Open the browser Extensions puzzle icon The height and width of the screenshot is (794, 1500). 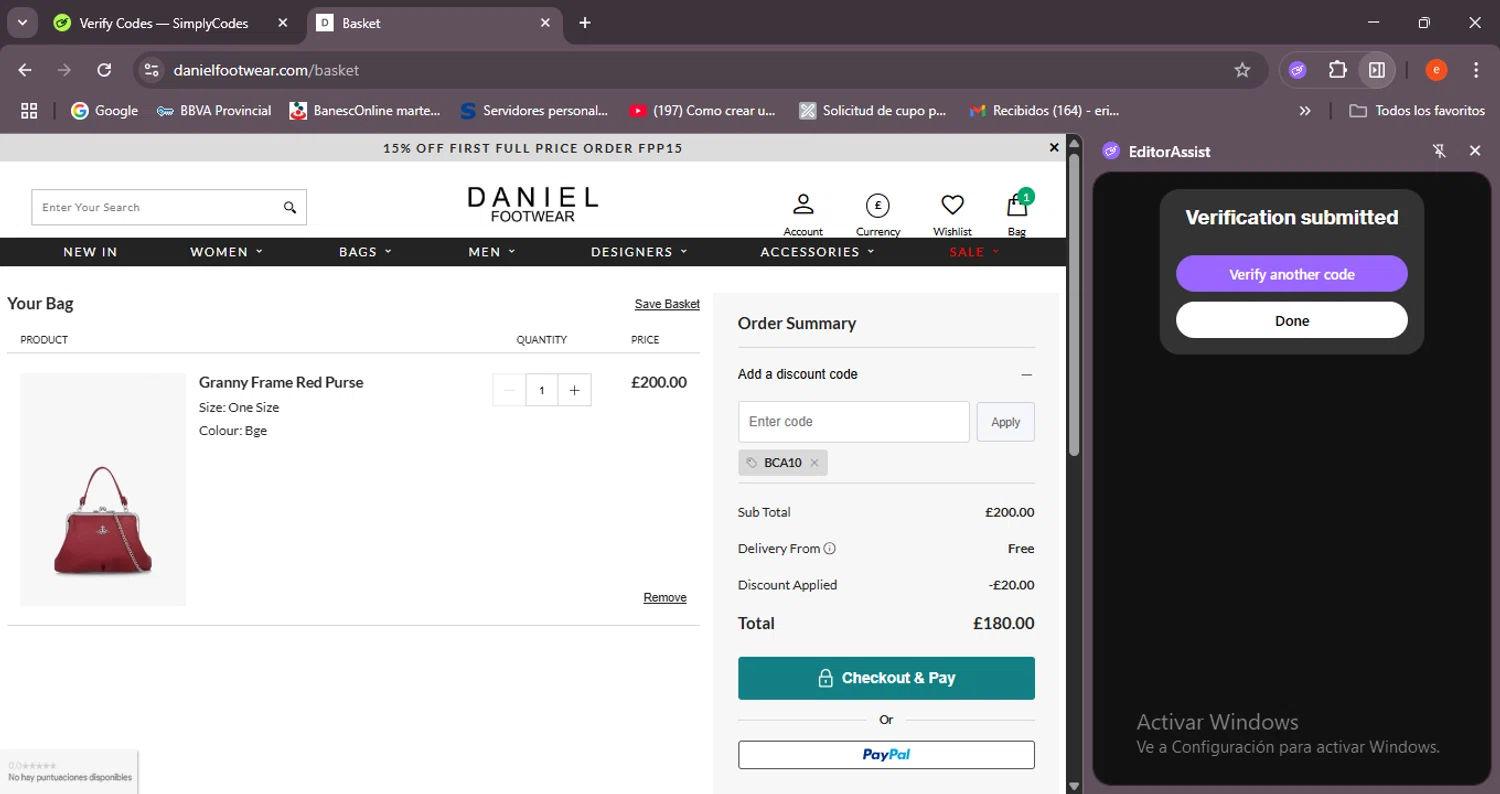[x=1337, y=70]
